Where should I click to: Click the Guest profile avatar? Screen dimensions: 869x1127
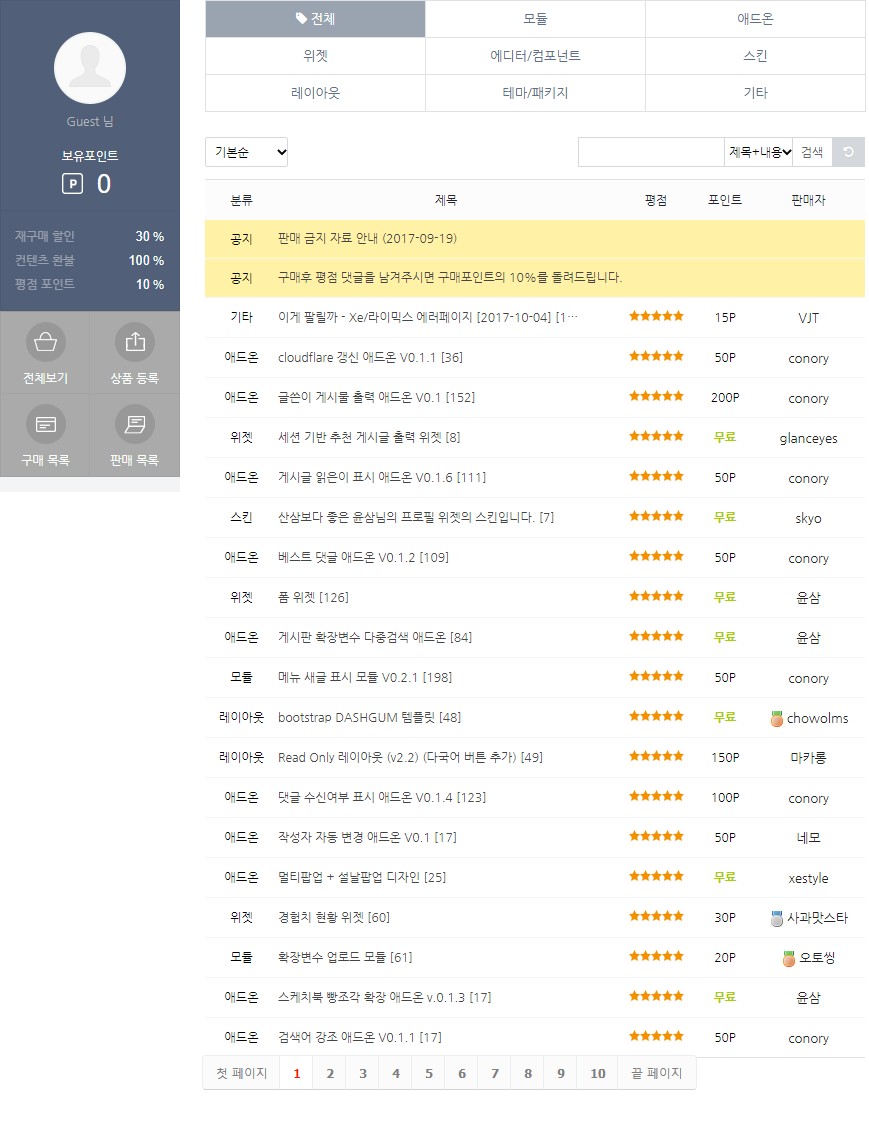click(x=90, y=68)
